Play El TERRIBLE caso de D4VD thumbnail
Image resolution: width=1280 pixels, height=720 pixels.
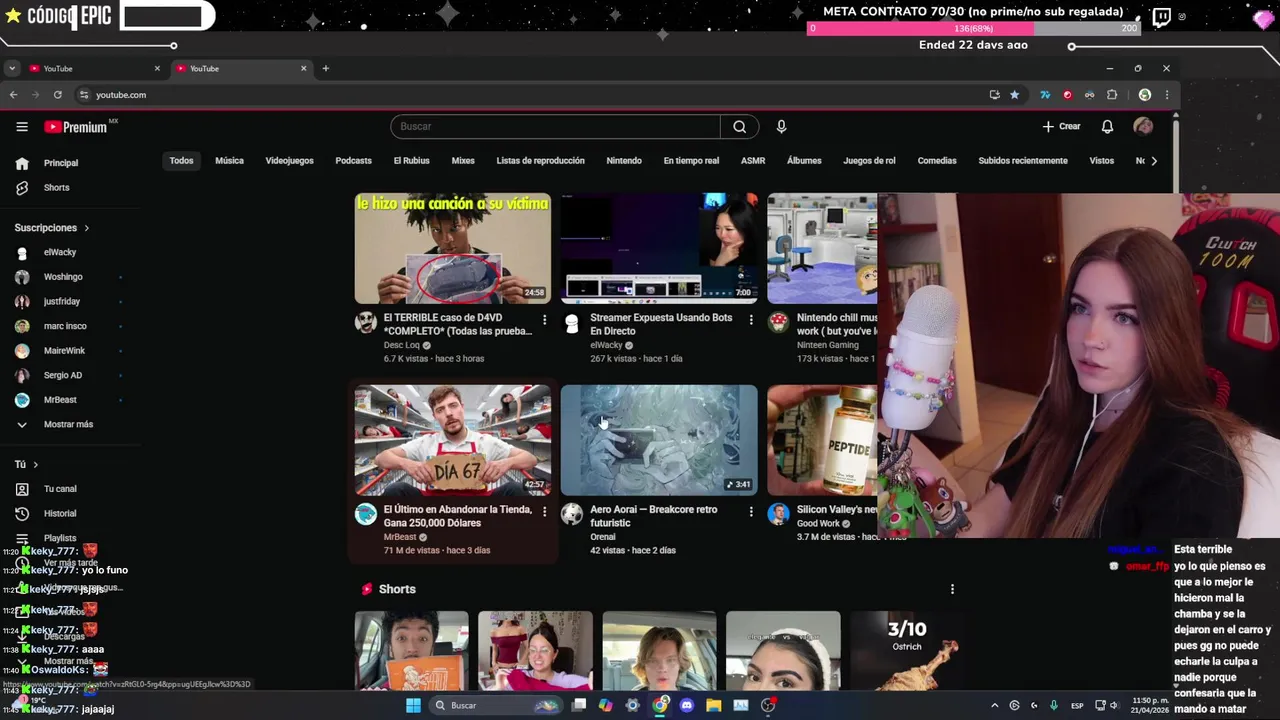point(452,248)
